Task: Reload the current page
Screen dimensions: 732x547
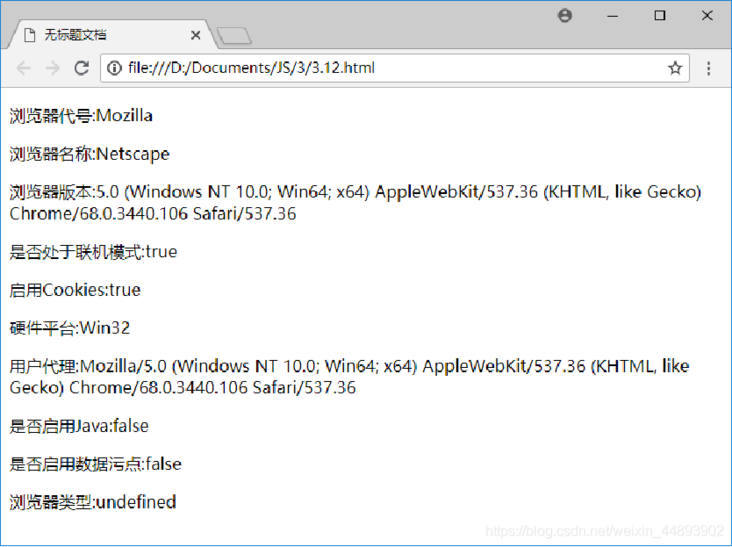Action: (x=82, y=68)
